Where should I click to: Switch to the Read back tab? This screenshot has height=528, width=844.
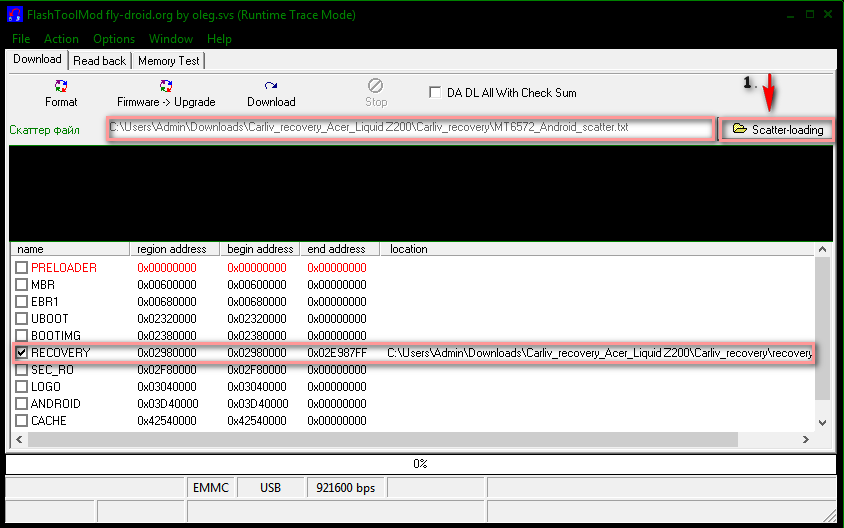click(100, 61)
